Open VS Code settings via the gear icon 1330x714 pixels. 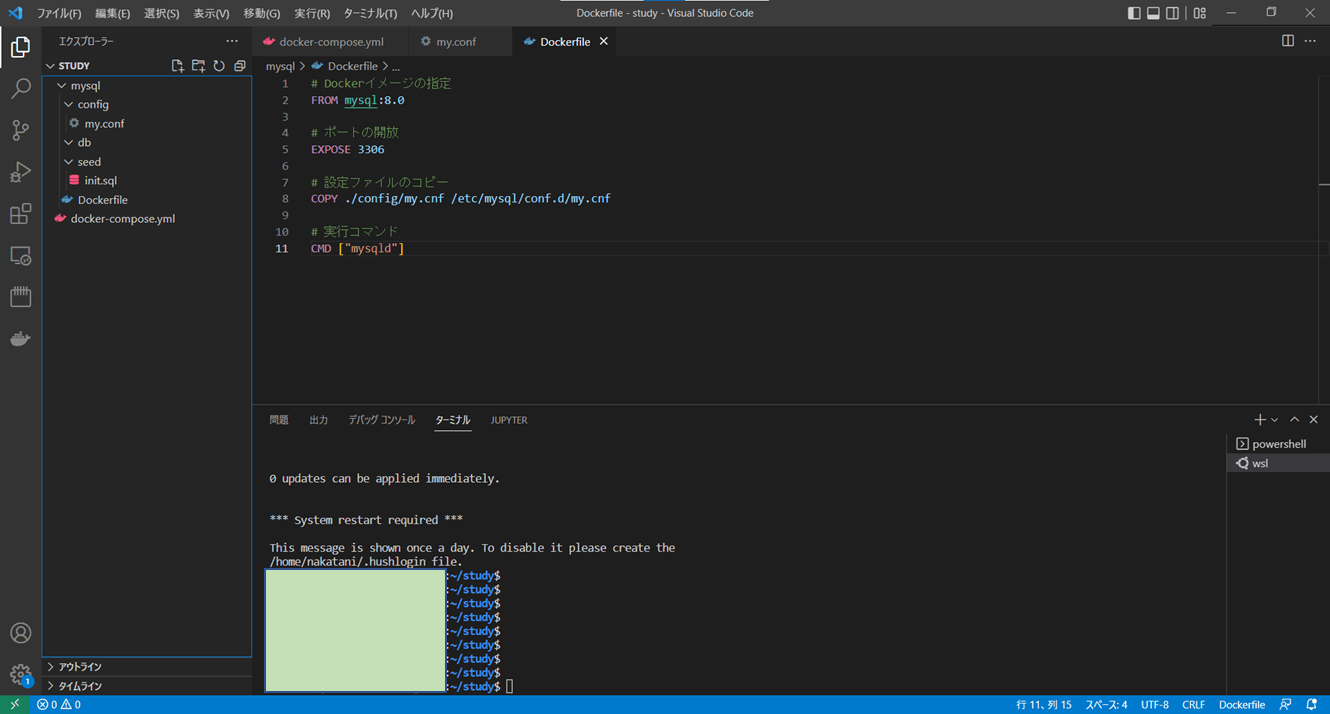click(x=20, y=674)
